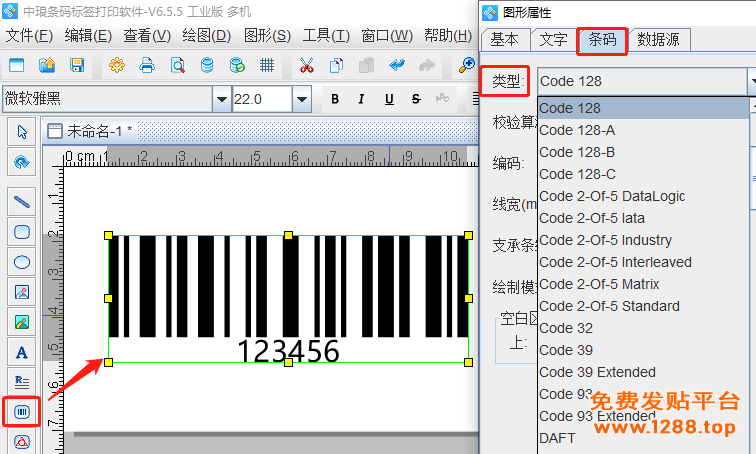
Task: Select the rich text R tool
Action: [x=22, y=382]
